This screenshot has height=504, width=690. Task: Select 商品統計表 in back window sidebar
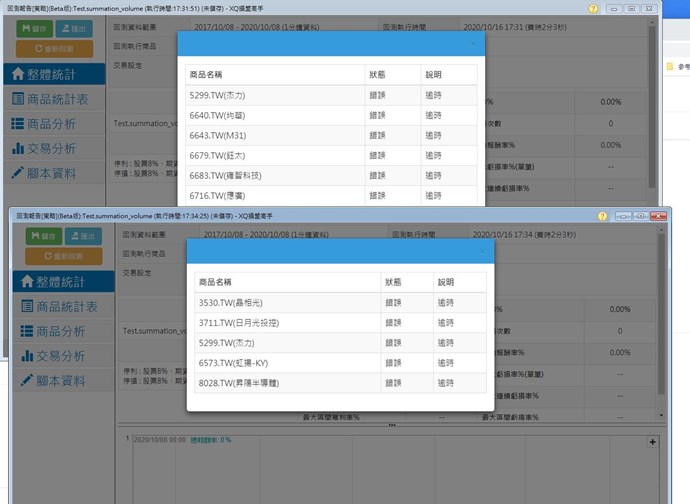[55, 99]
